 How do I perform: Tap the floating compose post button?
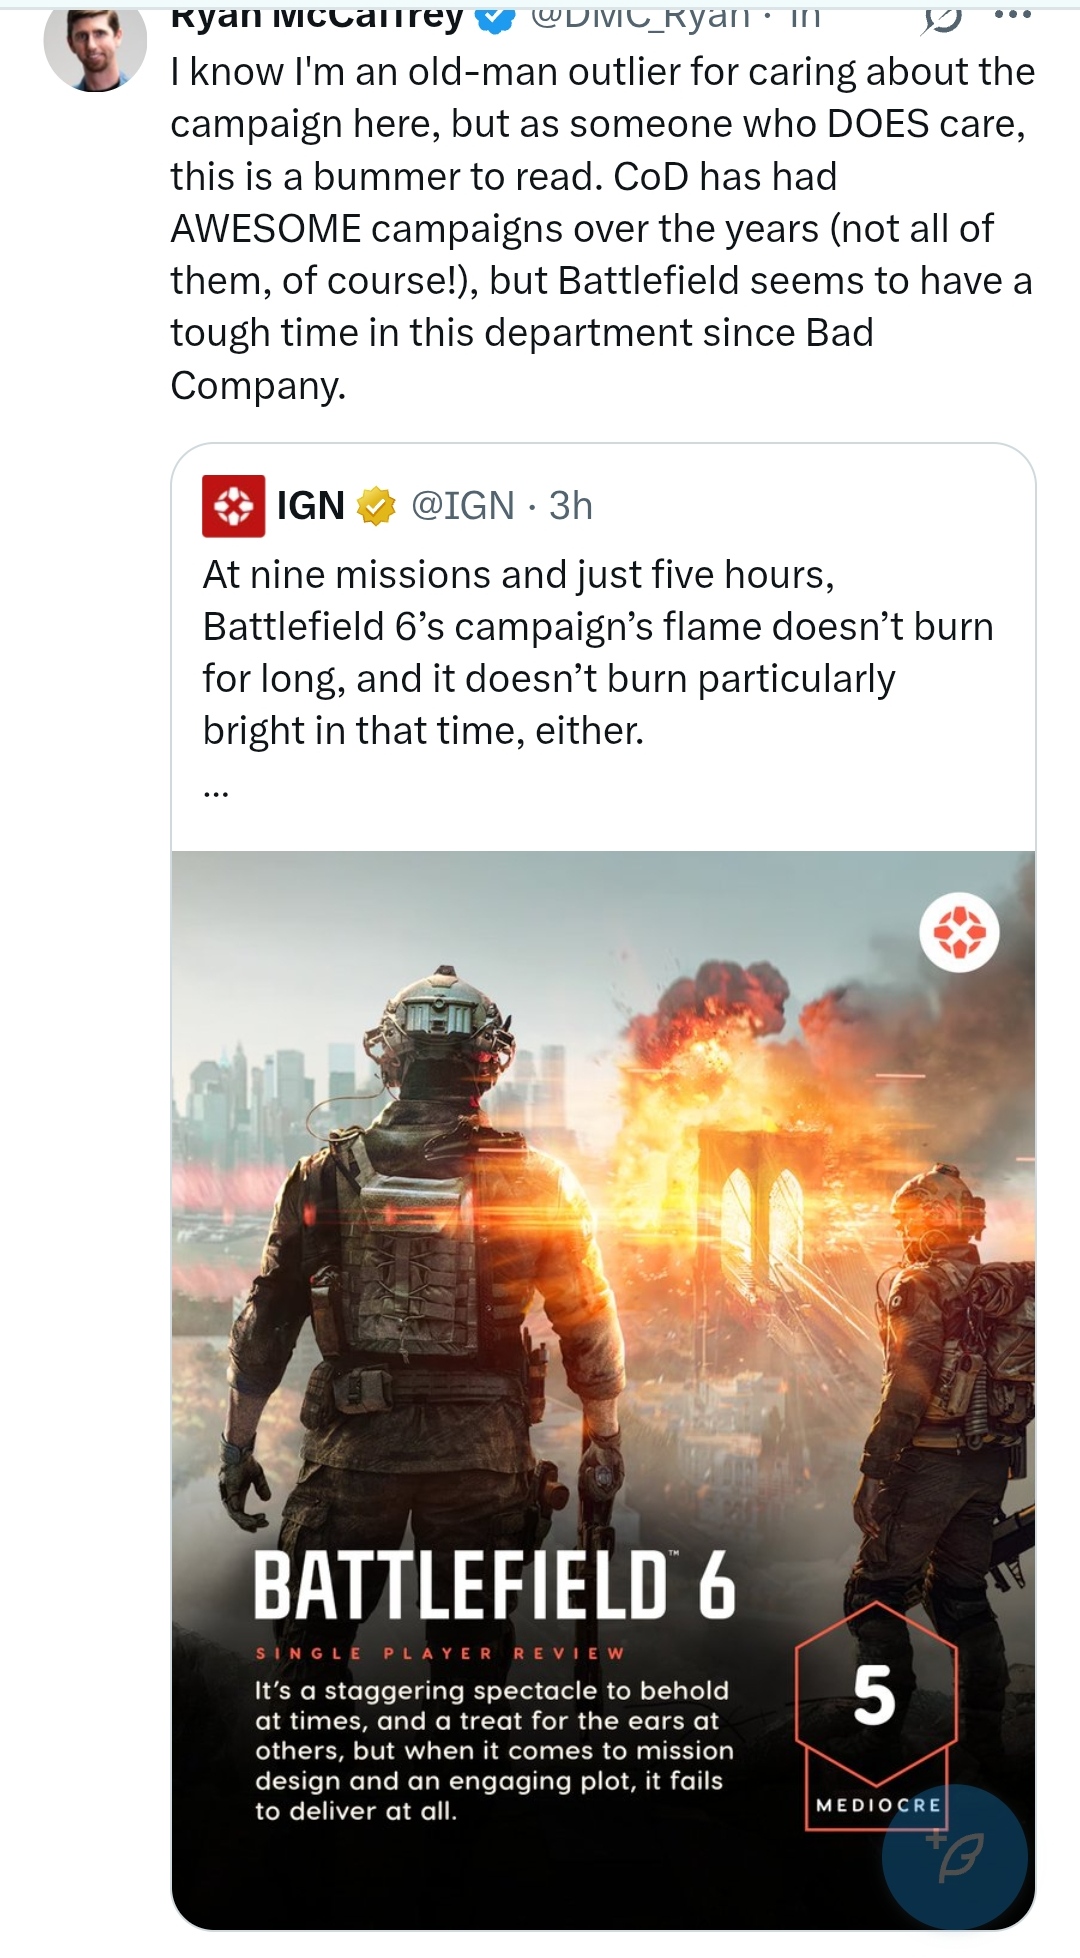(x=954, y=1857)
